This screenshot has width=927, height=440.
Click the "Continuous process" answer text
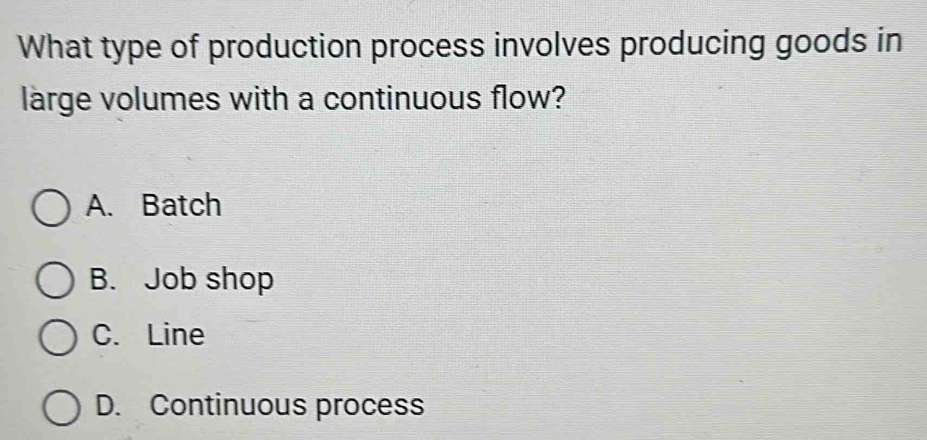289,405
